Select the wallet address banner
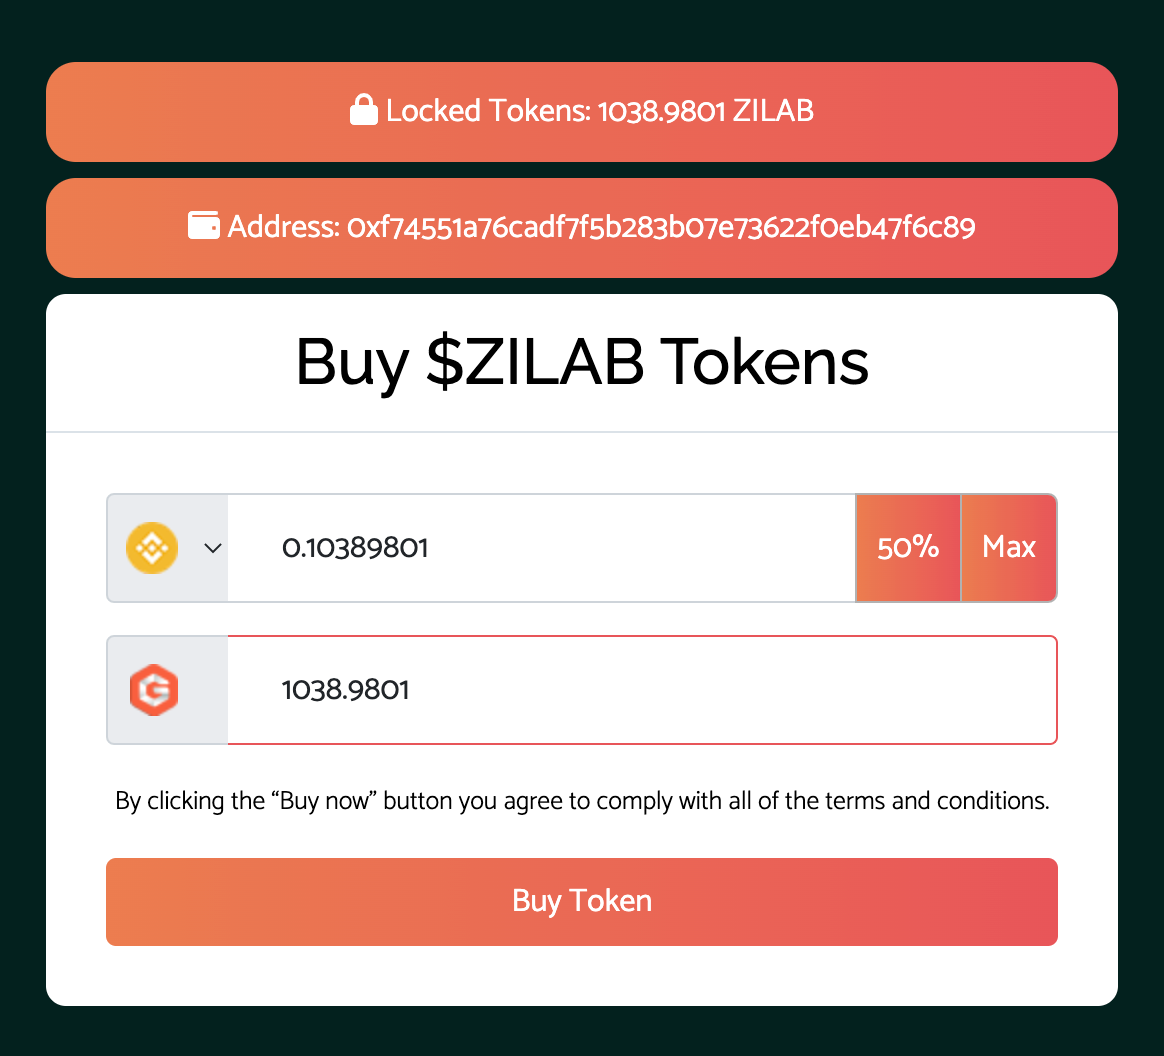 581,227
